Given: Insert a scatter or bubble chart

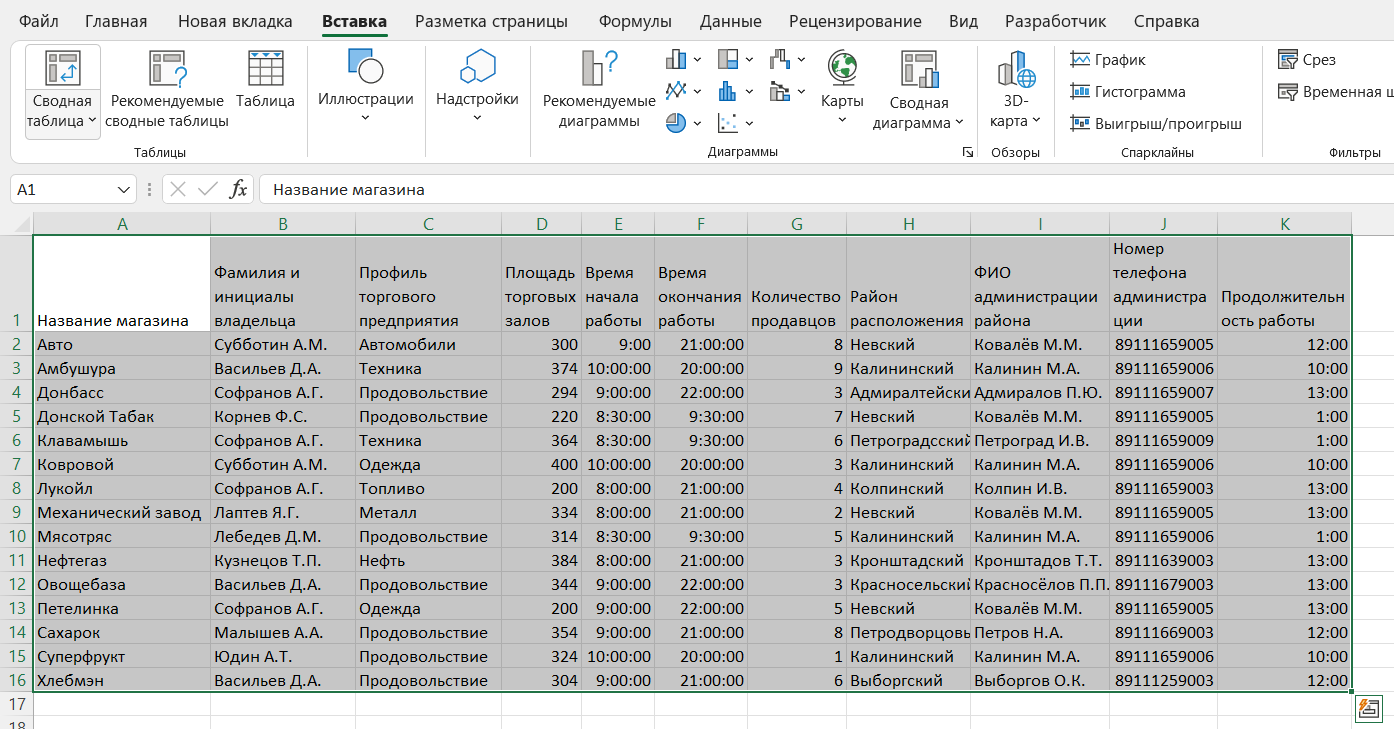Looking at the screenshot, I should point(735,123).
